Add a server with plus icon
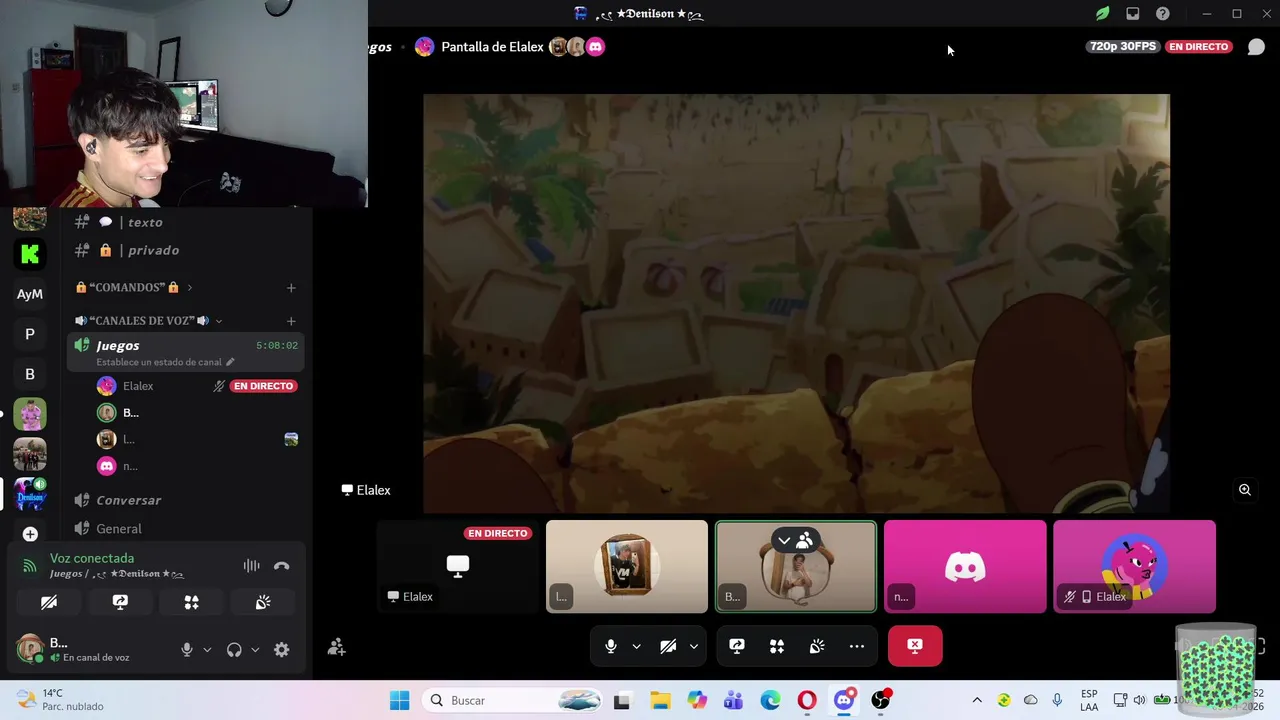The height and width of the screenshot is (720, 1280). 30,534
